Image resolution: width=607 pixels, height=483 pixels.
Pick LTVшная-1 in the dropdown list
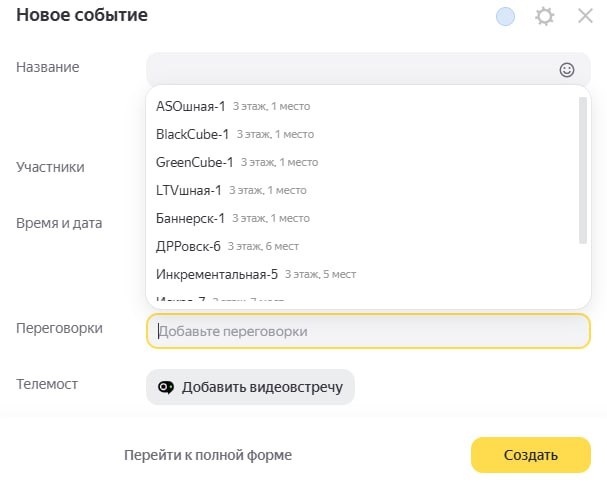(x=189, y=190)
